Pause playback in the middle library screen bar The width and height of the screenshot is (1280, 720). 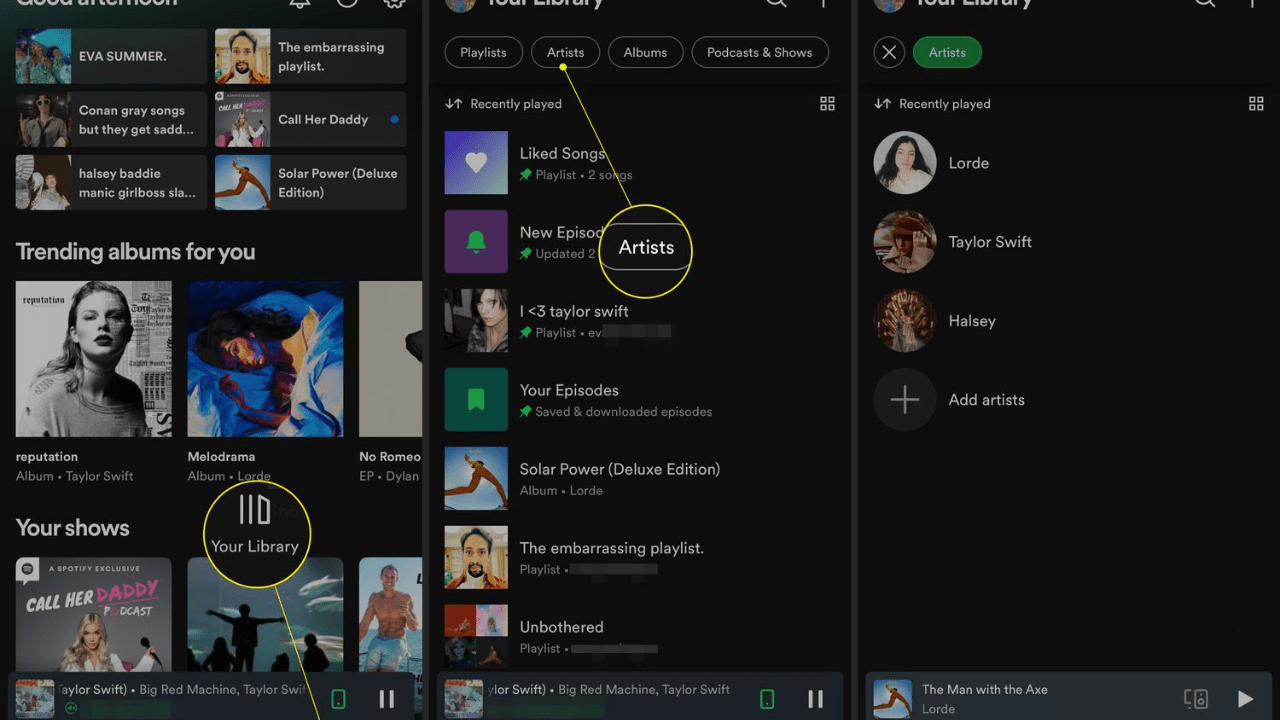815,699
